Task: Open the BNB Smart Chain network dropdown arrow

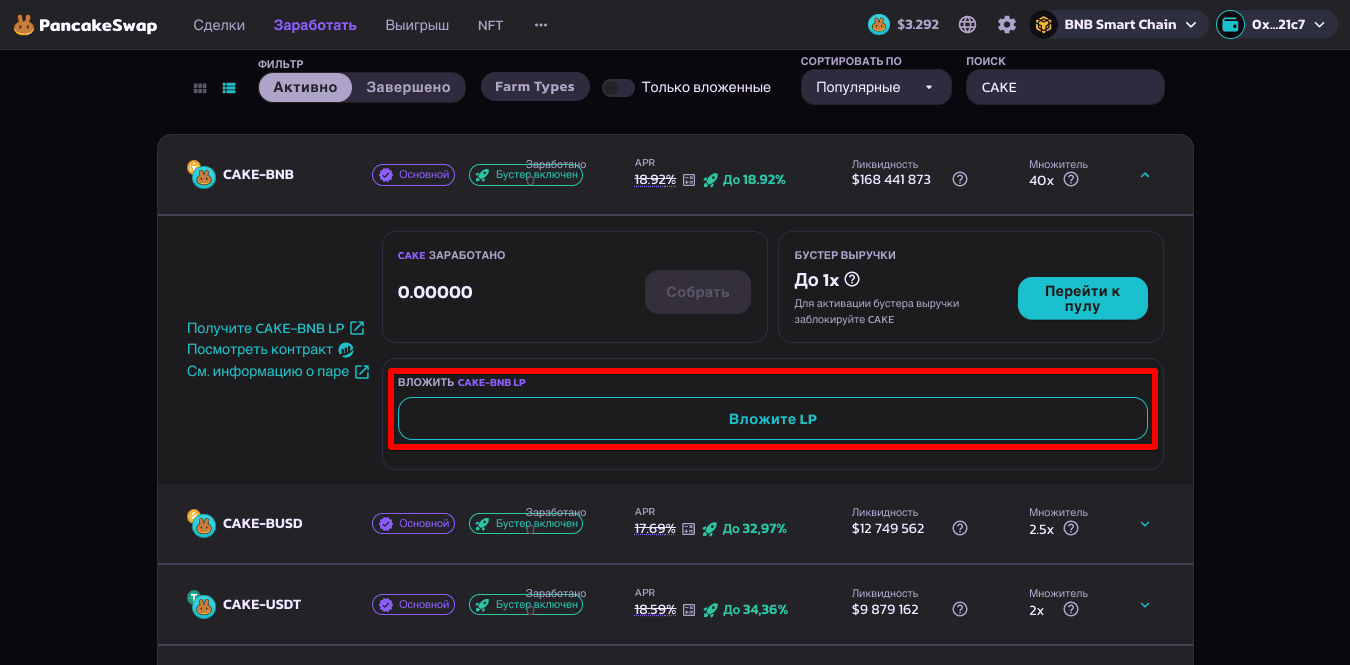Action: (x=1190, y=25)
